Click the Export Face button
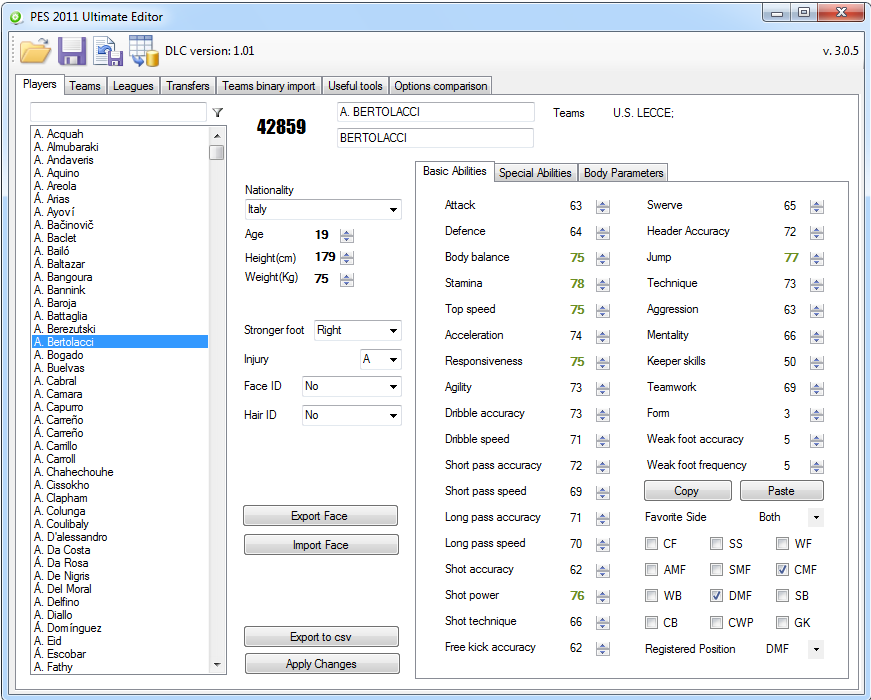This screenshot has width=871, height=700. [x=320, y=516]
